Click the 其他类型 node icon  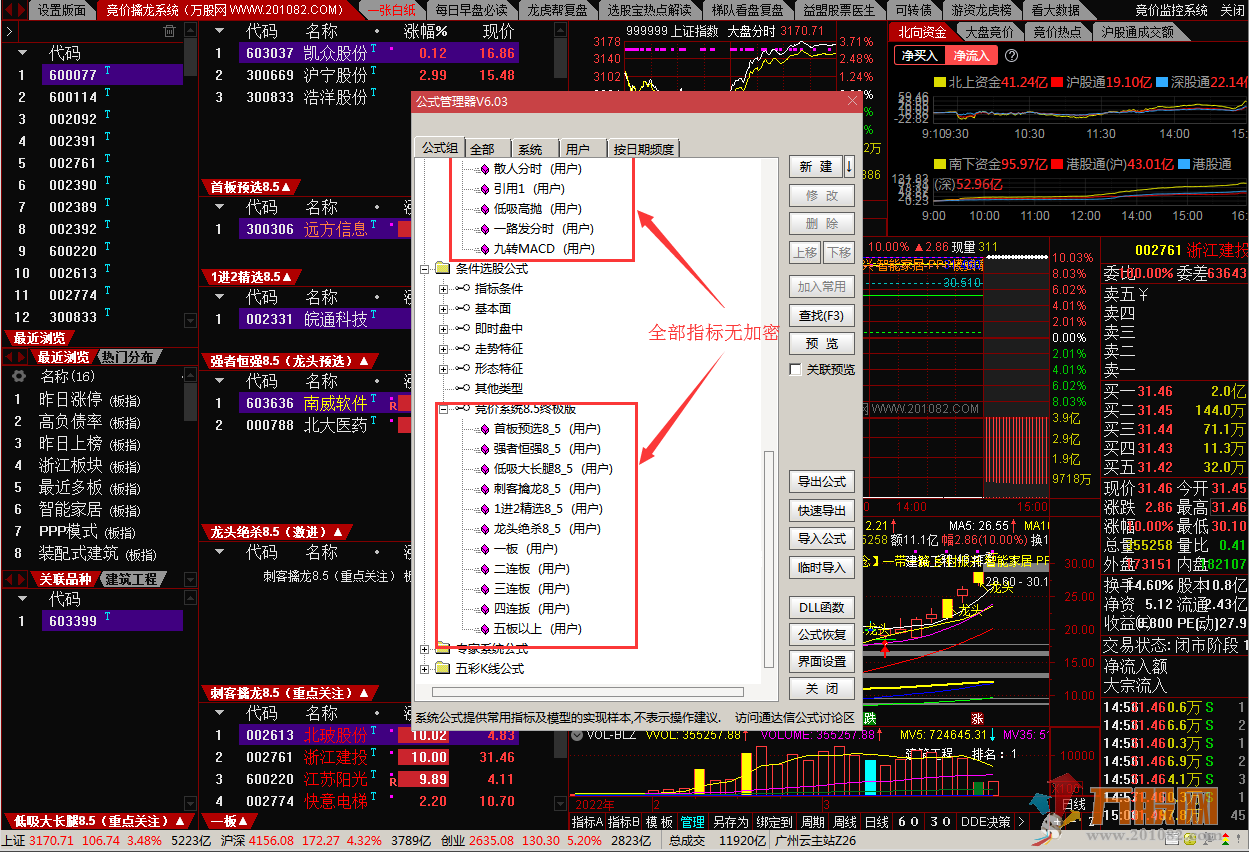click(462, 389)
